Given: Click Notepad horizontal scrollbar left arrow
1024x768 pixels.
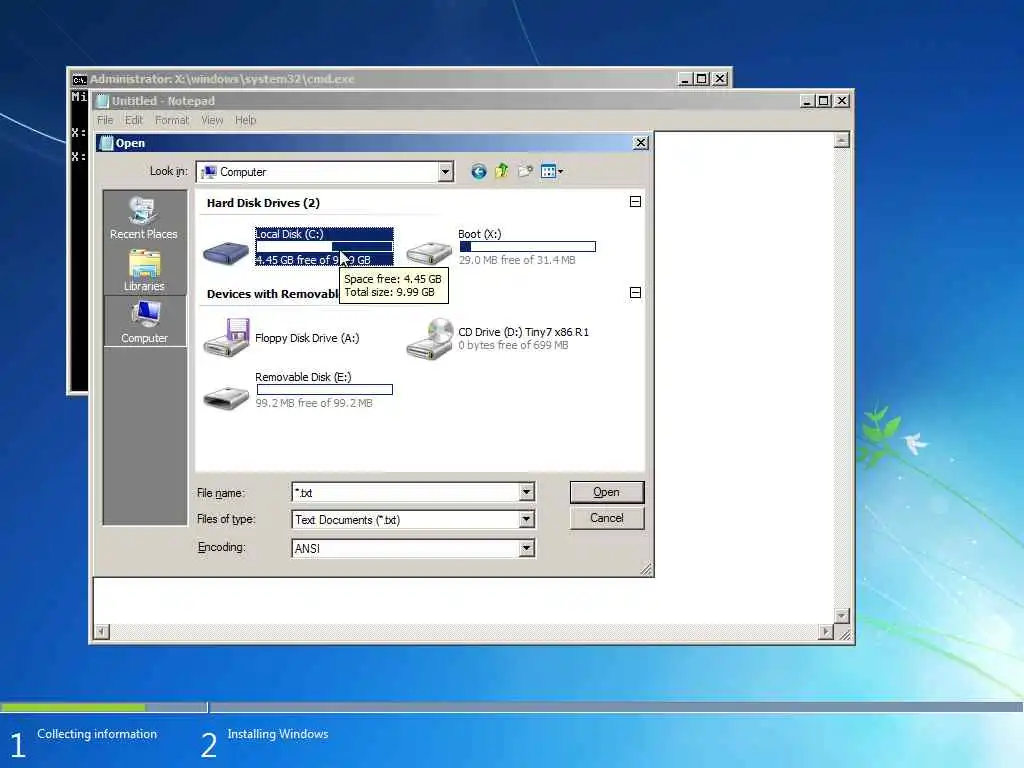Looking at the screenshot, I should click(x=102, y=632).
